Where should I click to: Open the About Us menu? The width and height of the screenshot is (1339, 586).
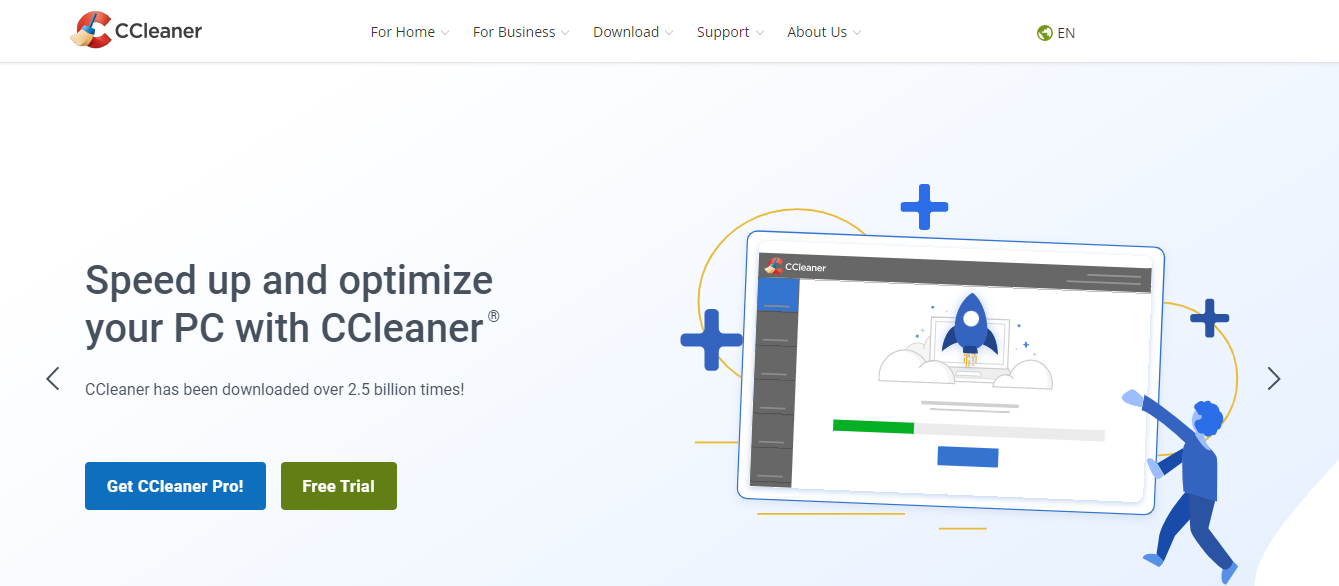pos(817,31)
